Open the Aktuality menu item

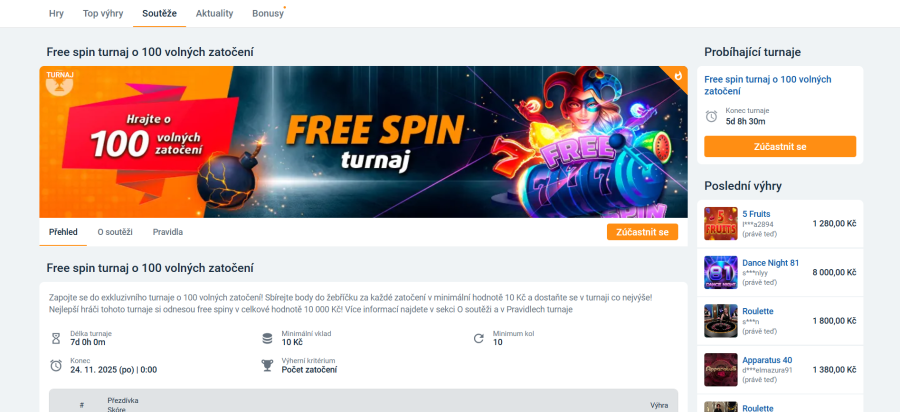(x=215, y=14)
